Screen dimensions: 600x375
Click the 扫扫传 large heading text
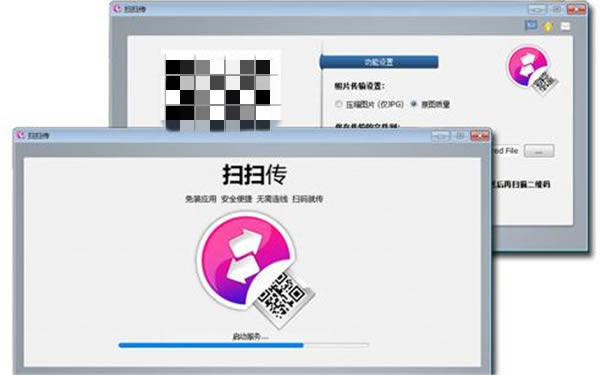point(254,175)
